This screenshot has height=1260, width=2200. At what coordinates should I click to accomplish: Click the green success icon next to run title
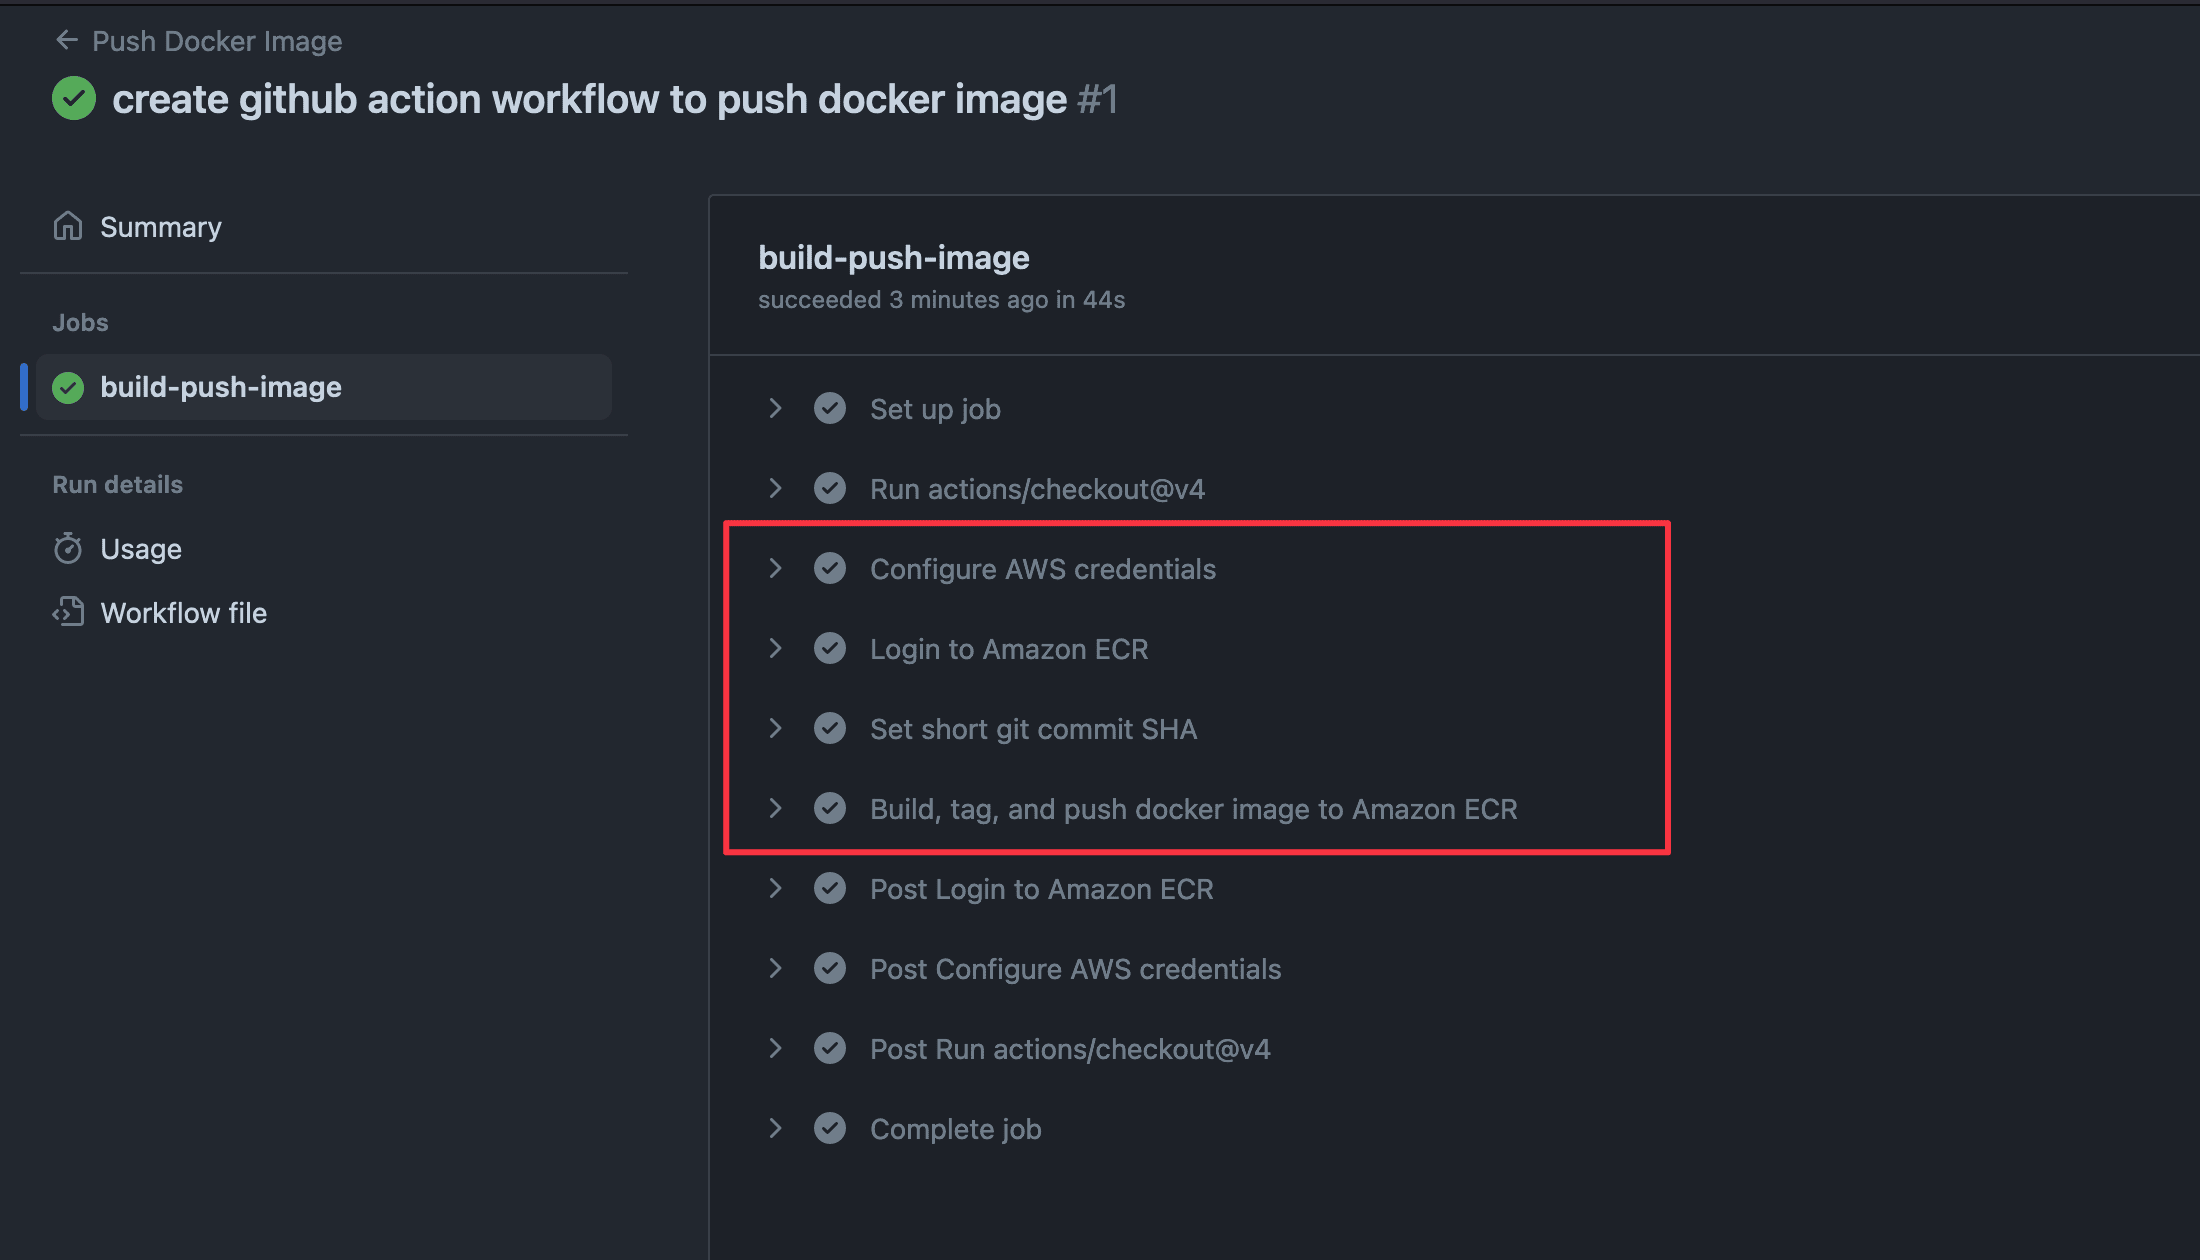pos(74,98)
